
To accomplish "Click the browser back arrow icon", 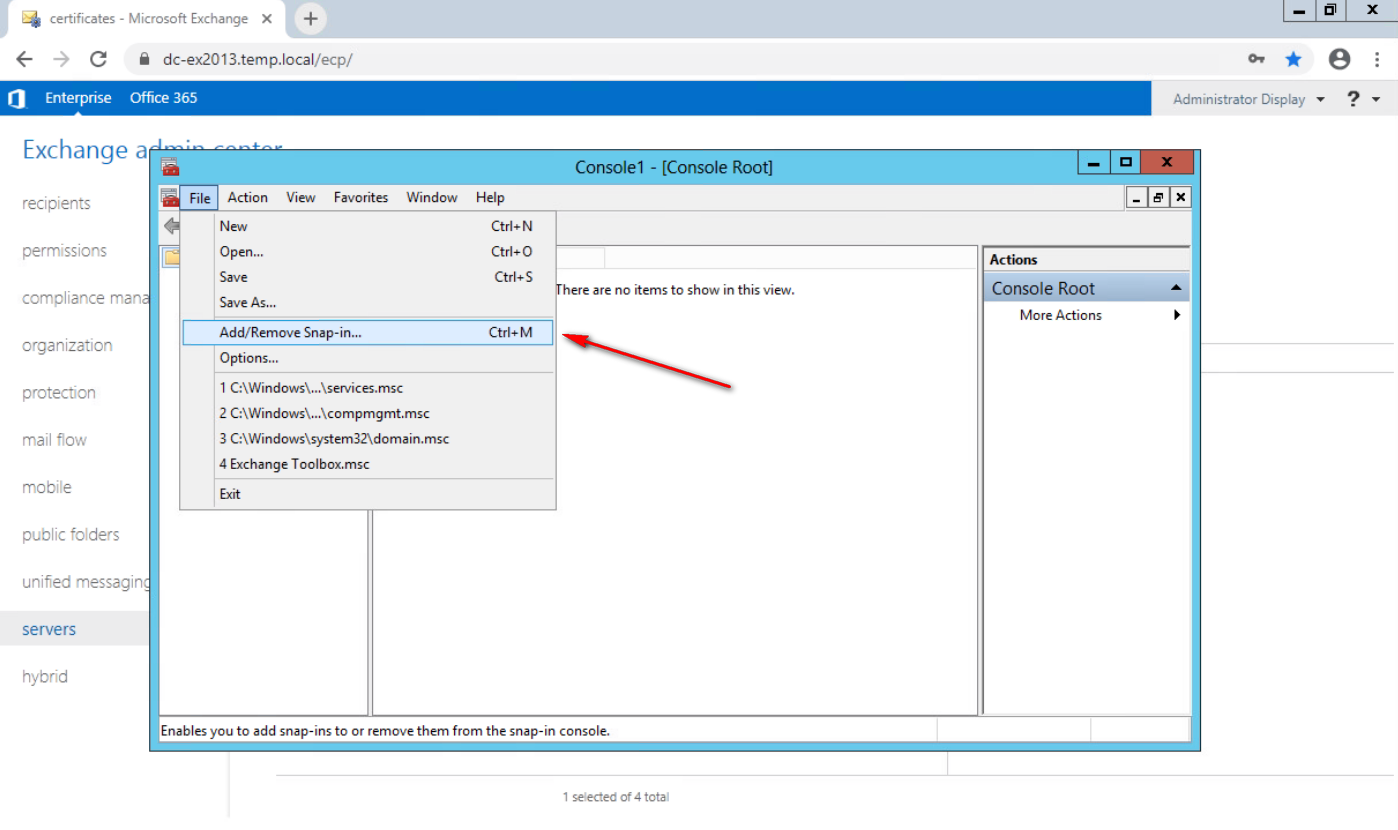I will point(25,59).
